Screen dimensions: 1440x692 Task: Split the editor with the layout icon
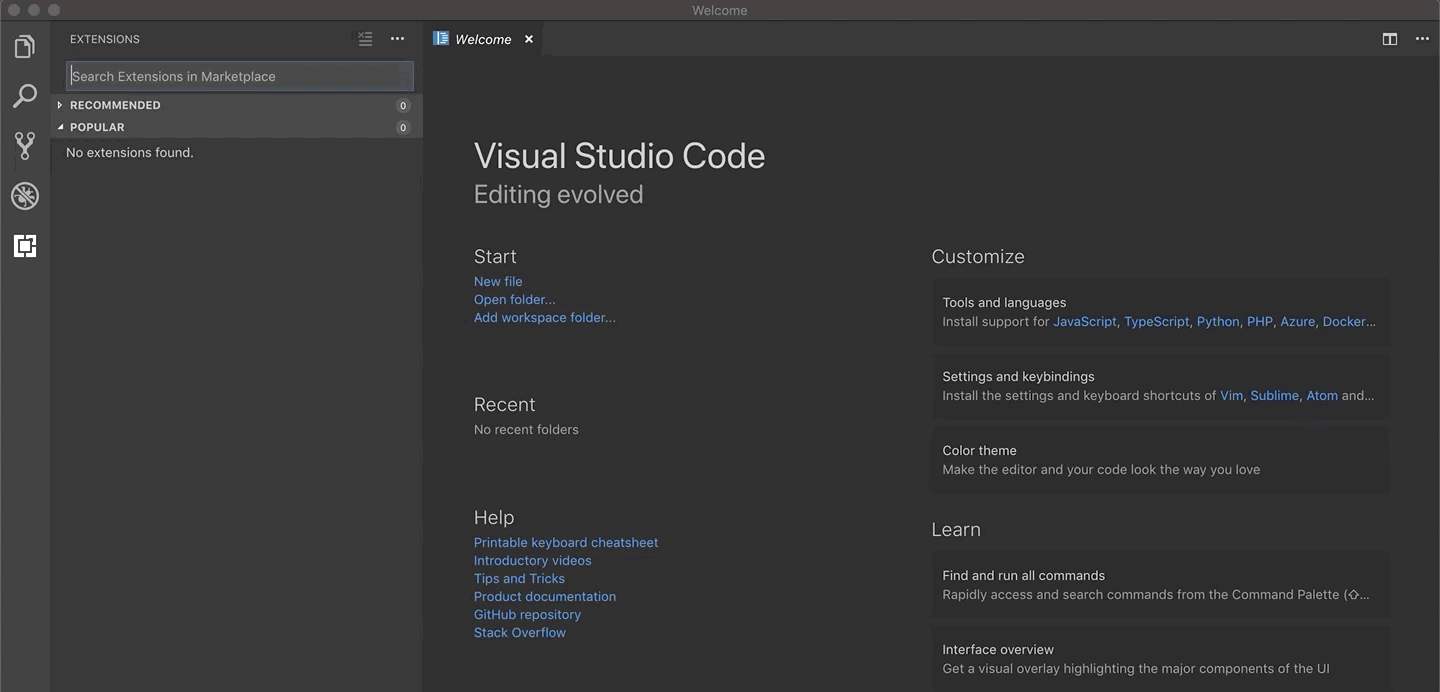click(1389, 39)
